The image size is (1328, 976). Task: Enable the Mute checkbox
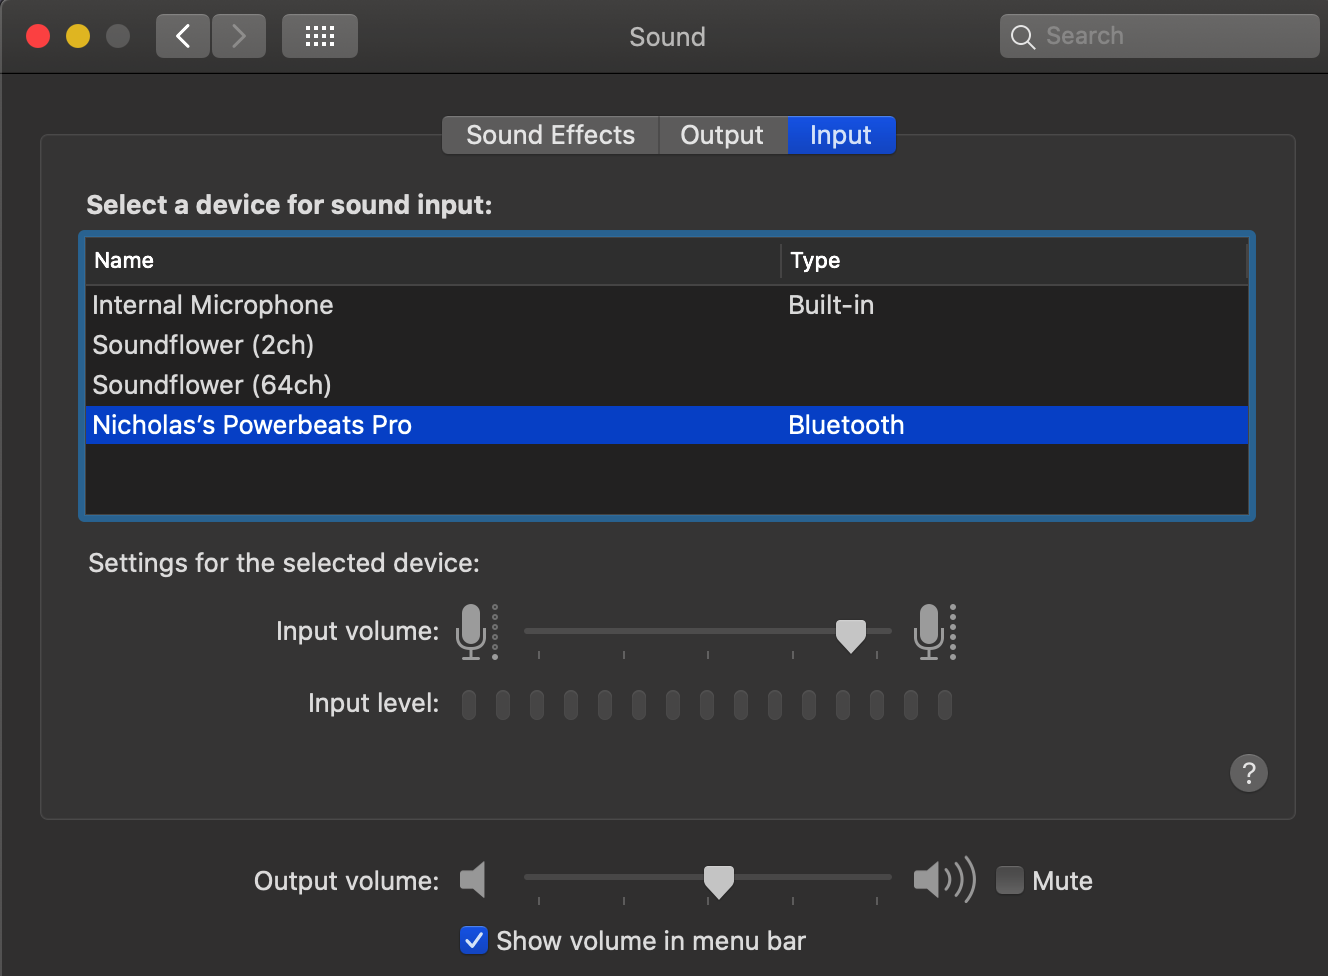tap(1010, 880)
